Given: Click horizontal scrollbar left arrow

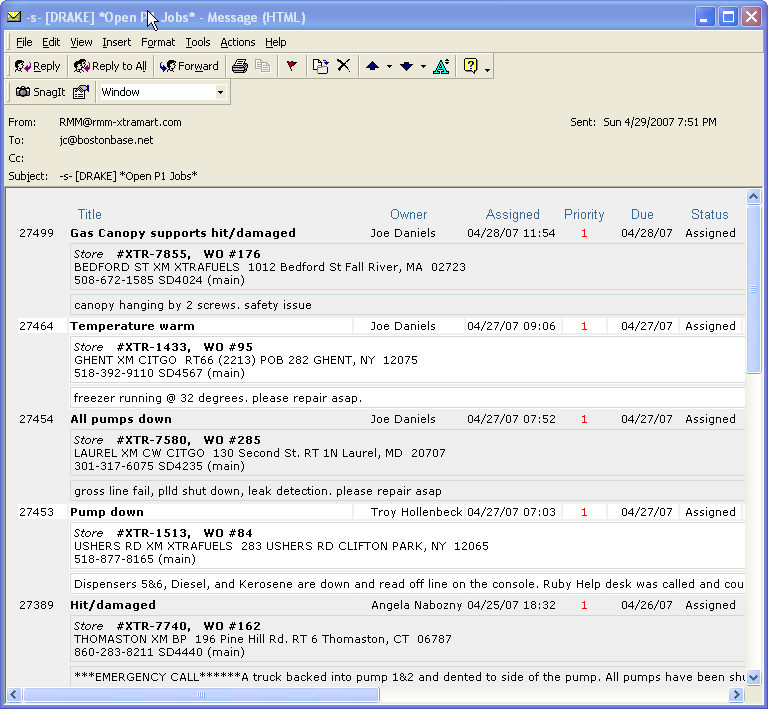Looking at the screenshot, I should [13, 694].
